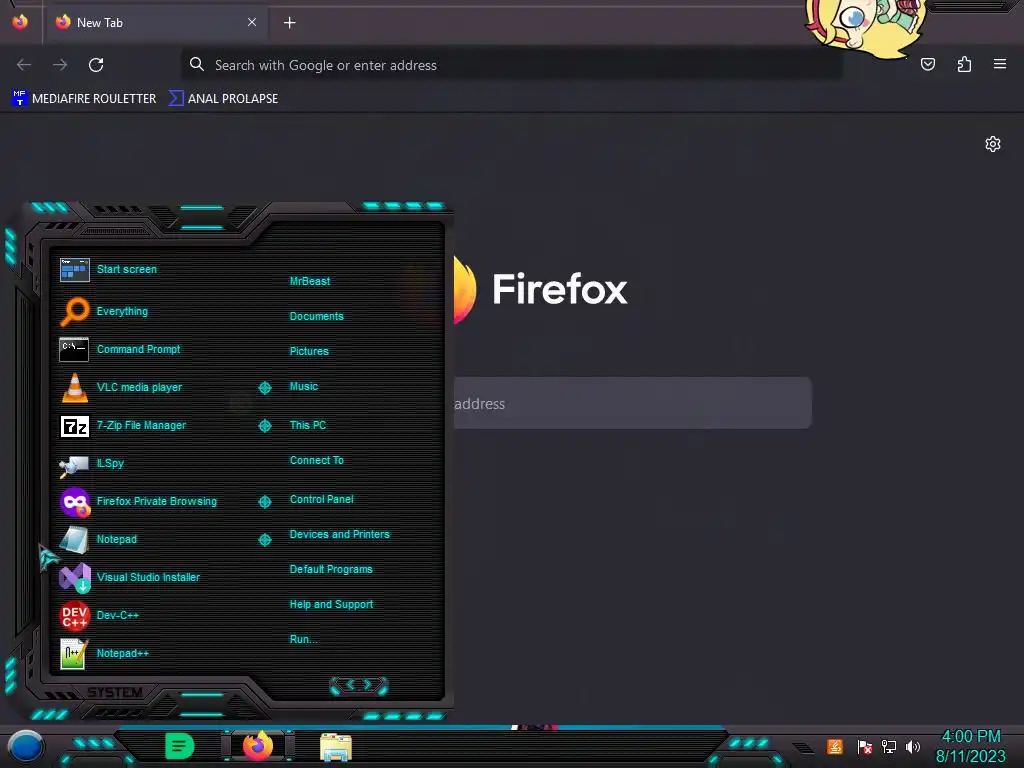Close the New Tab tab
This screenshot has width=1024, height=768.
tap(252, 22)
